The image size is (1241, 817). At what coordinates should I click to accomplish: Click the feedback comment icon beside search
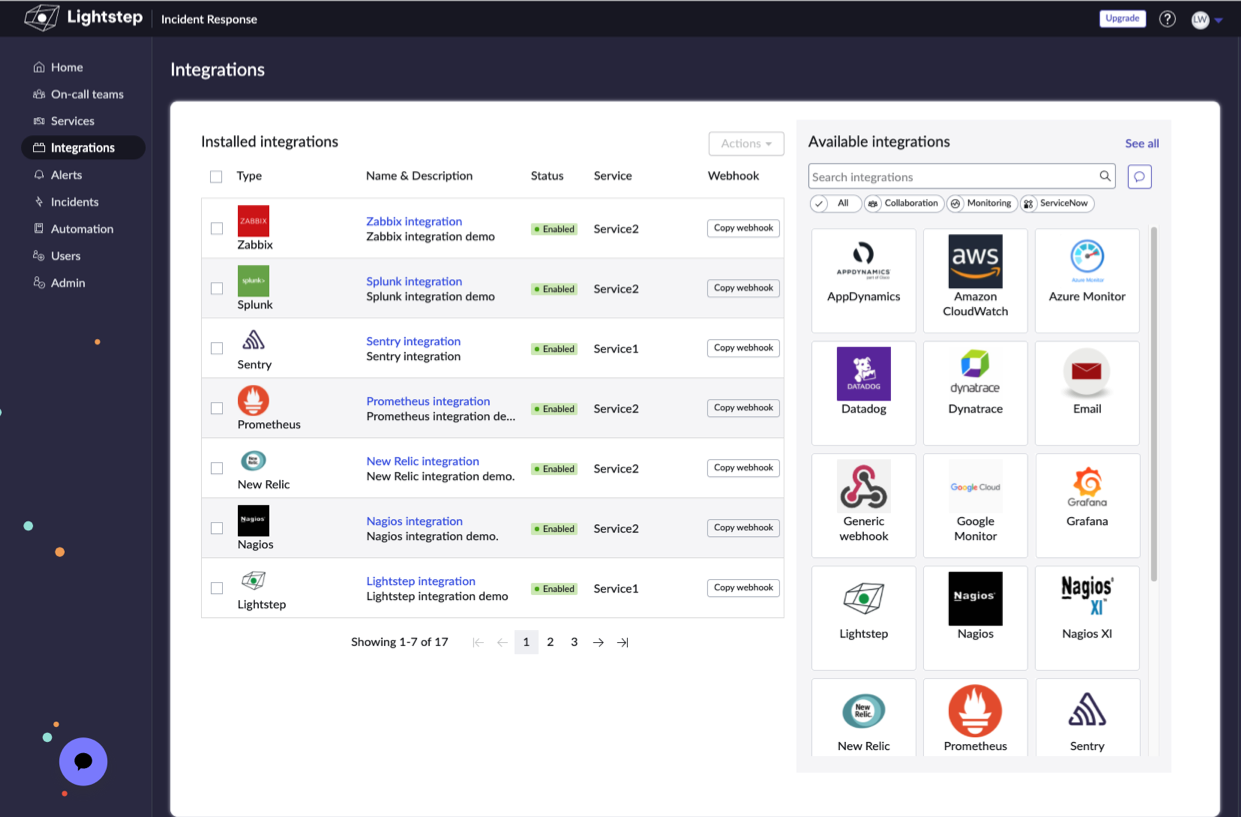[1139, 177]
